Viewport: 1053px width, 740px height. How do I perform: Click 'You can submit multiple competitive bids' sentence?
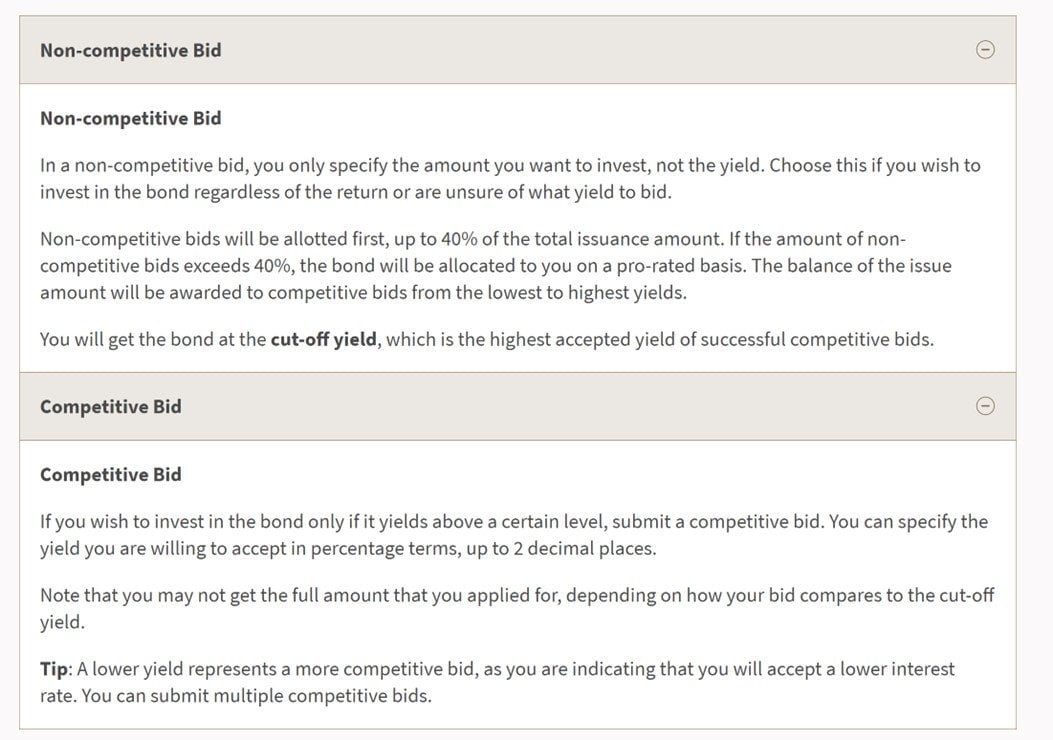[x=257, y=696]
